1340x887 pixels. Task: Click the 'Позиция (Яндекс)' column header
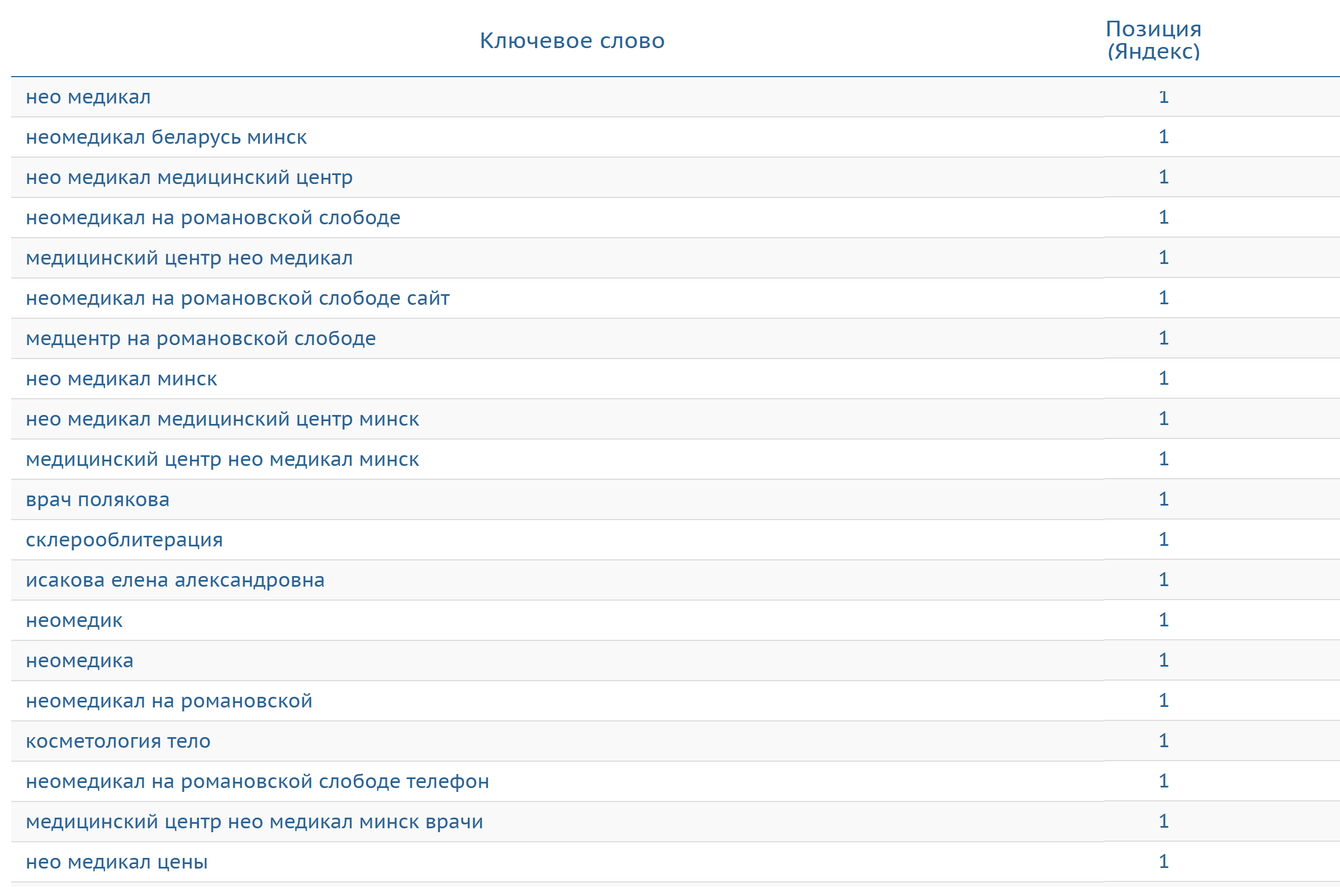pyautogui.click(x=1153, y=40)
